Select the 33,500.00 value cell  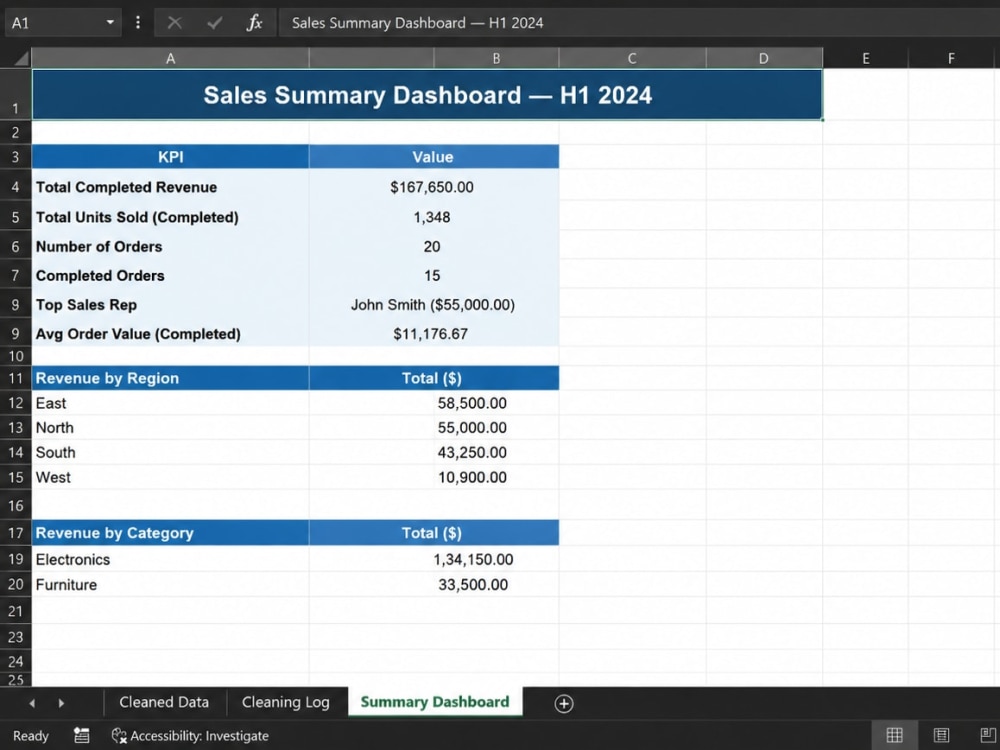[434, 585]
